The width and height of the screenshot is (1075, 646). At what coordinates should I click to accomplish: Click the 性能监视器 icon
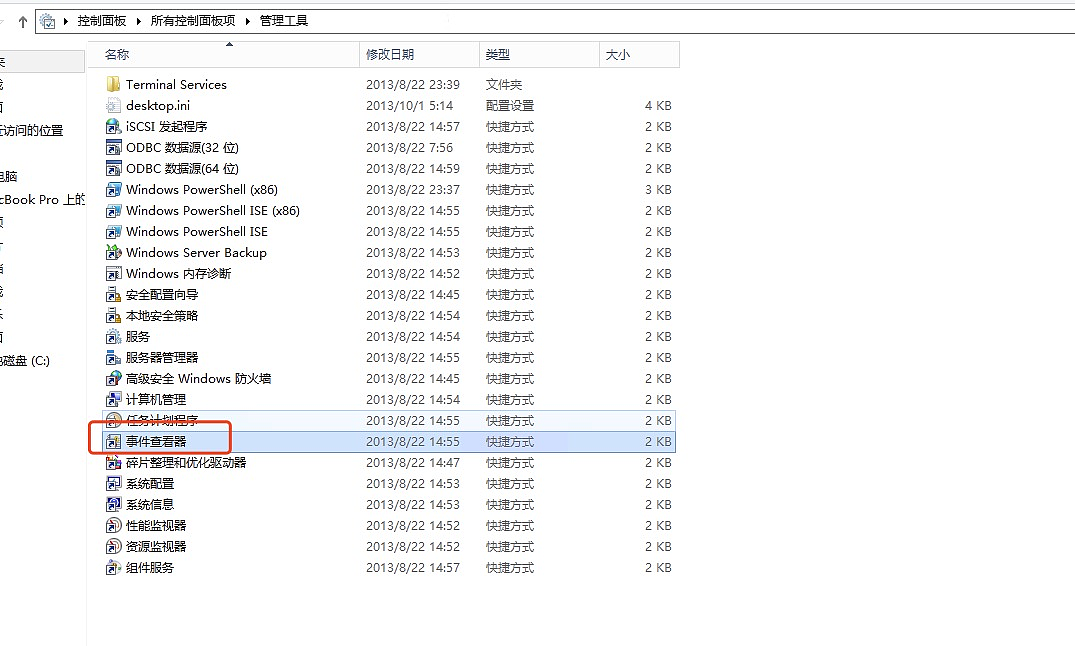point(113,526)
